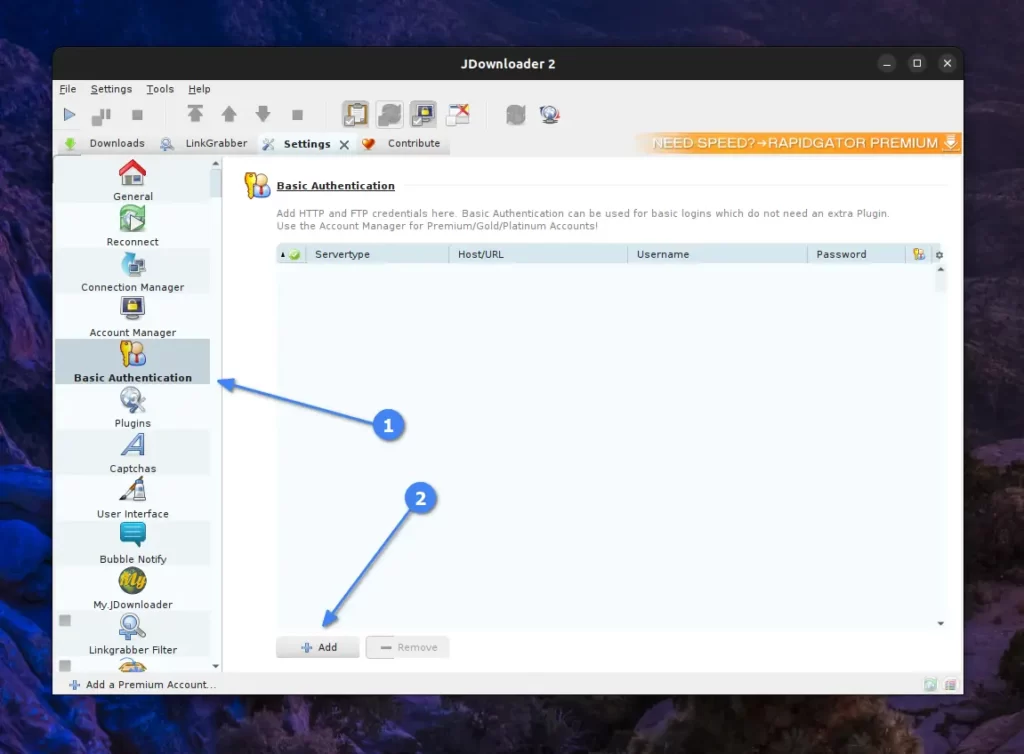Image resolution: width=1024 pixels, height=754 pixels.
Task: Click the sidebar scroll down arrow
Action: point(216,667)
